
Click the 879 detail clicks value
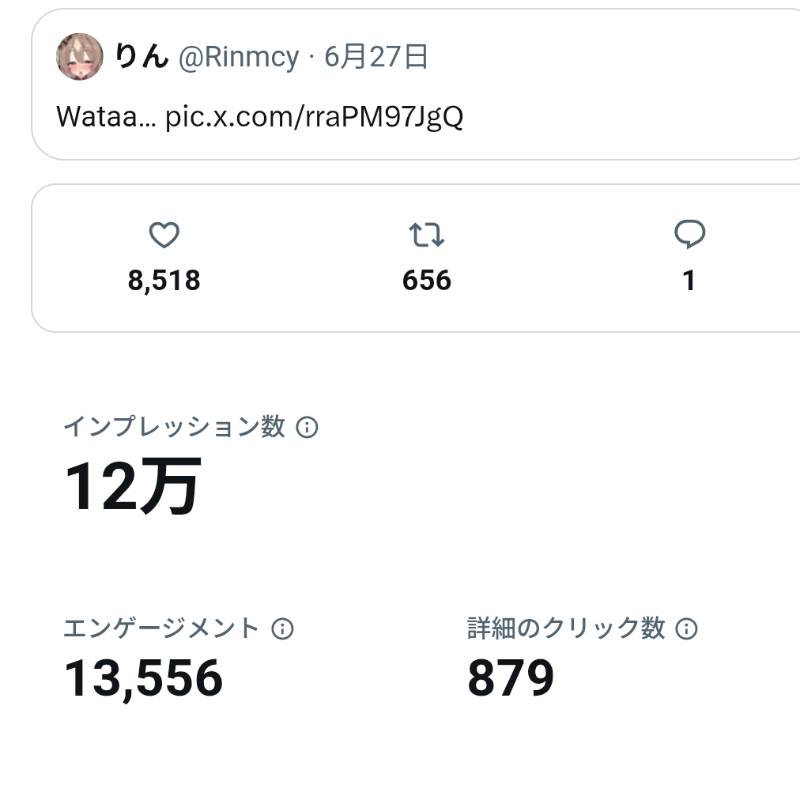click(511, 678)
